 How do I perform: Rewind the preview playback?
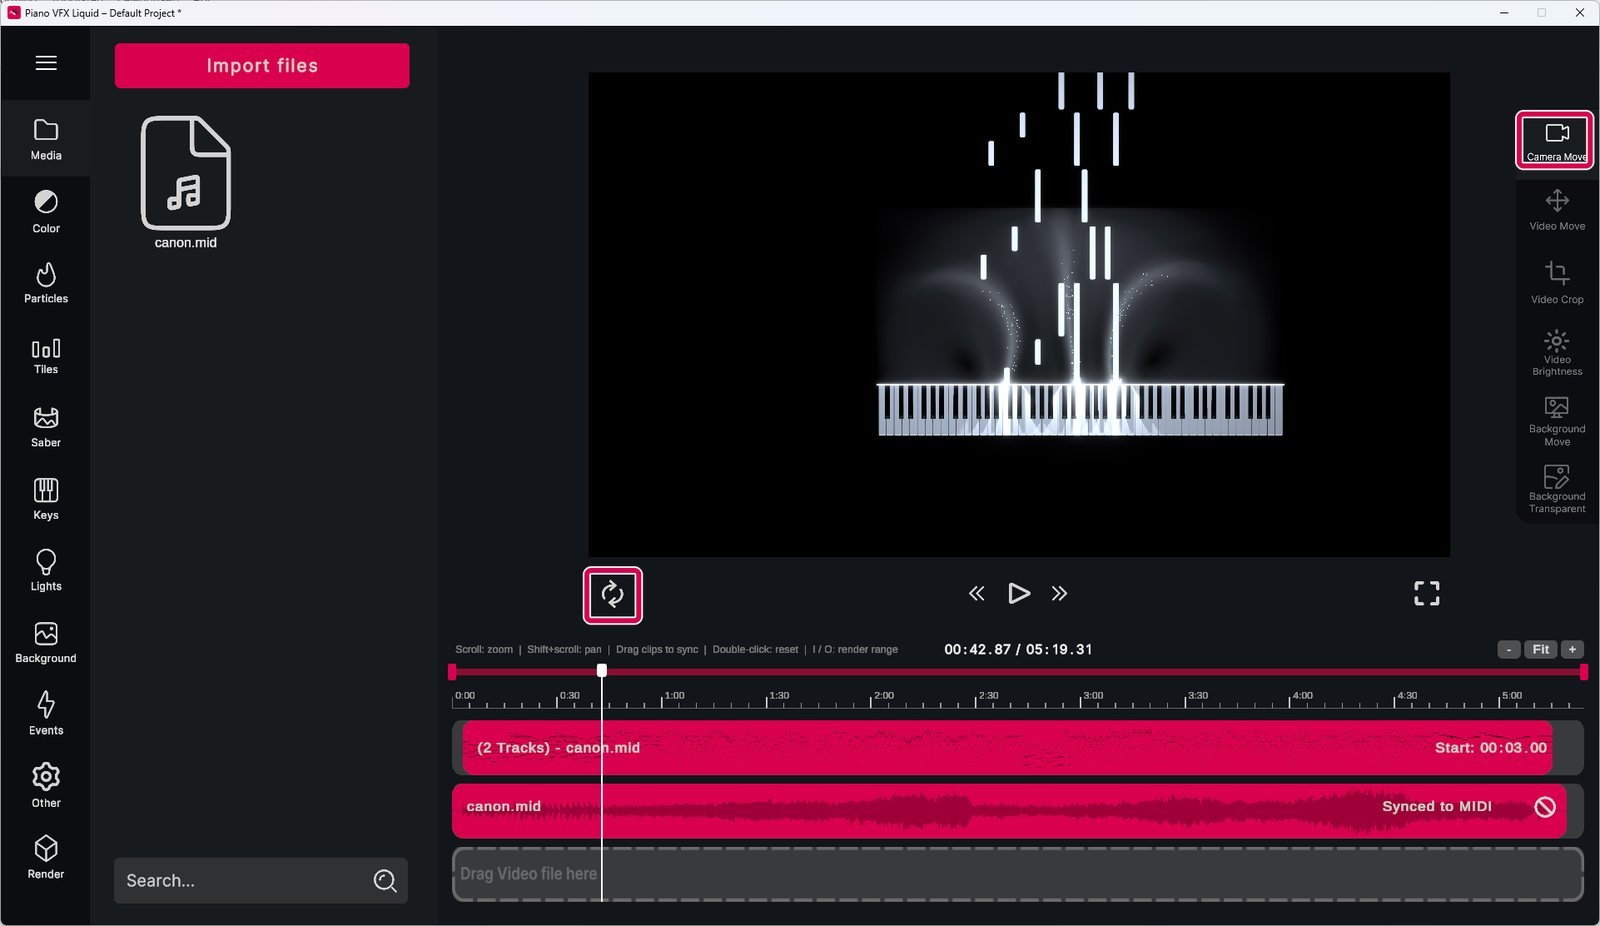(977, 594)
